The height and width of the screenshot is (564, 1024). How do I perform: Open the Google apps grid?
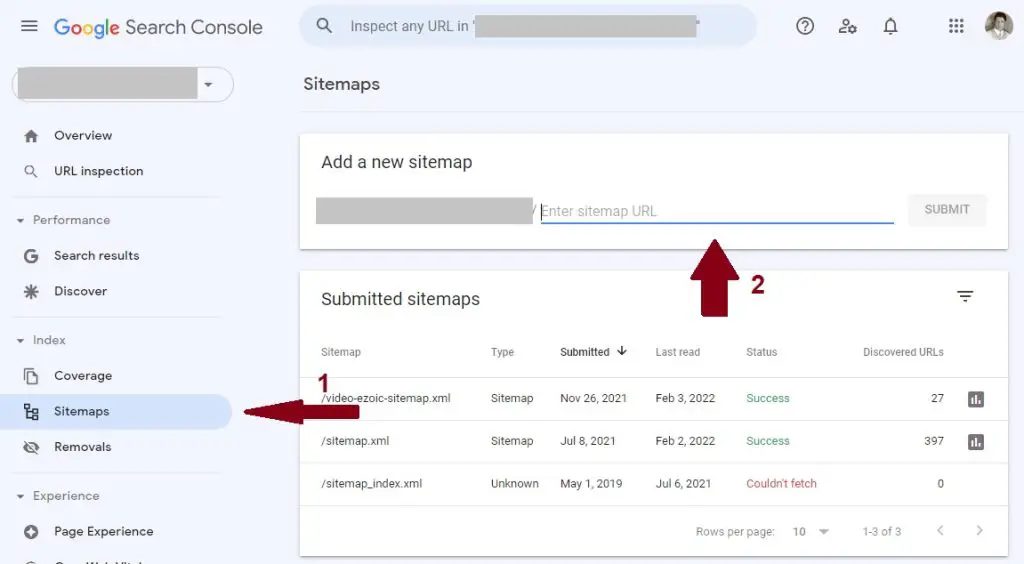pyautogui.click(x=956, y=26)
